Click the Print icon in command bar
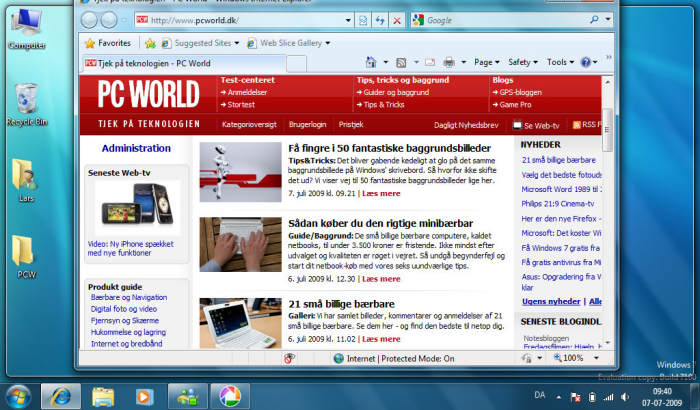Screen dimensions: 700x410 point(449,63)
